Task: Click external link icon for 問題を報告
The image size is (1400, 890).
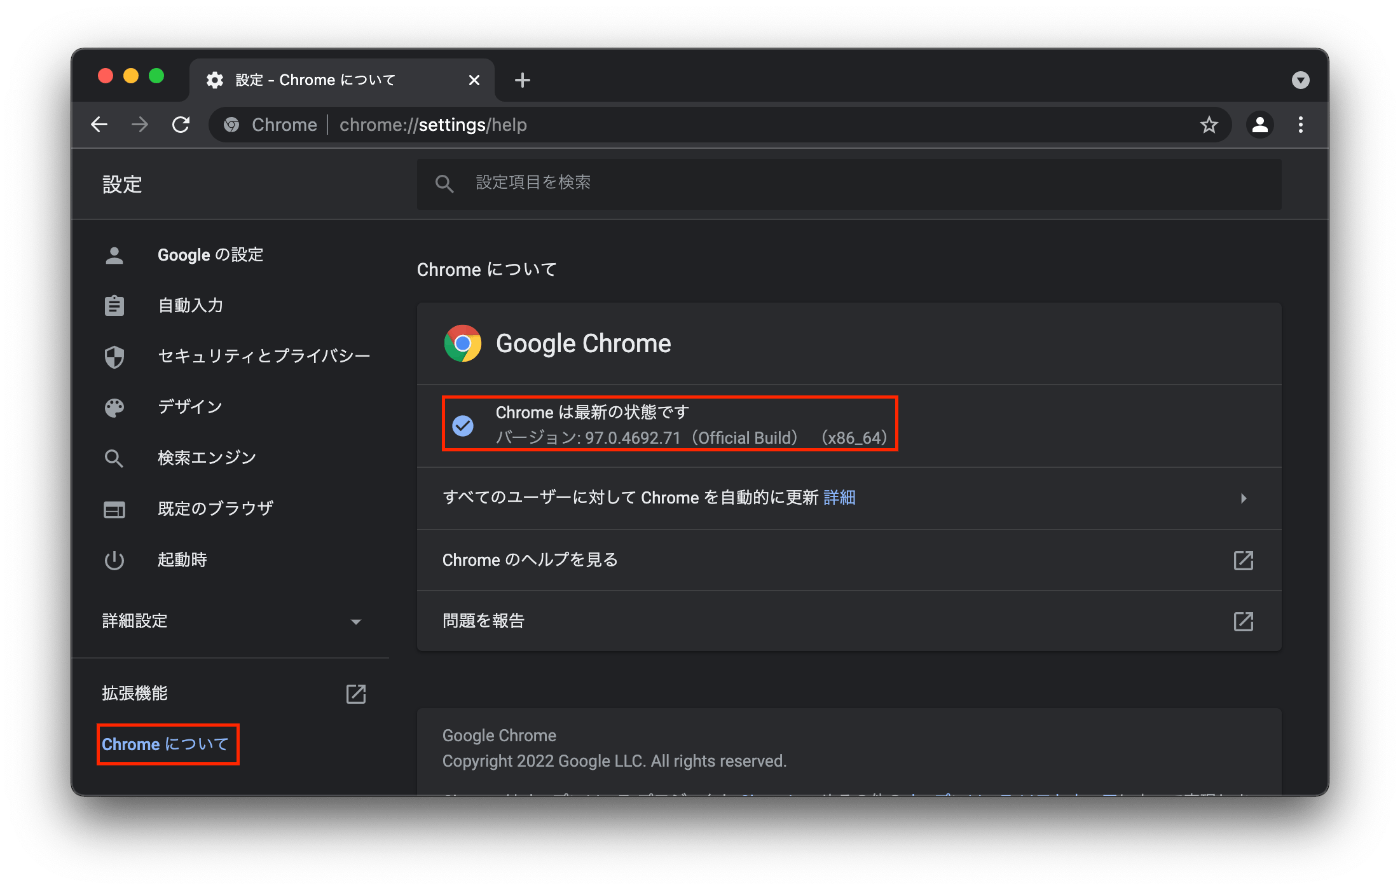Action: 1243,621
